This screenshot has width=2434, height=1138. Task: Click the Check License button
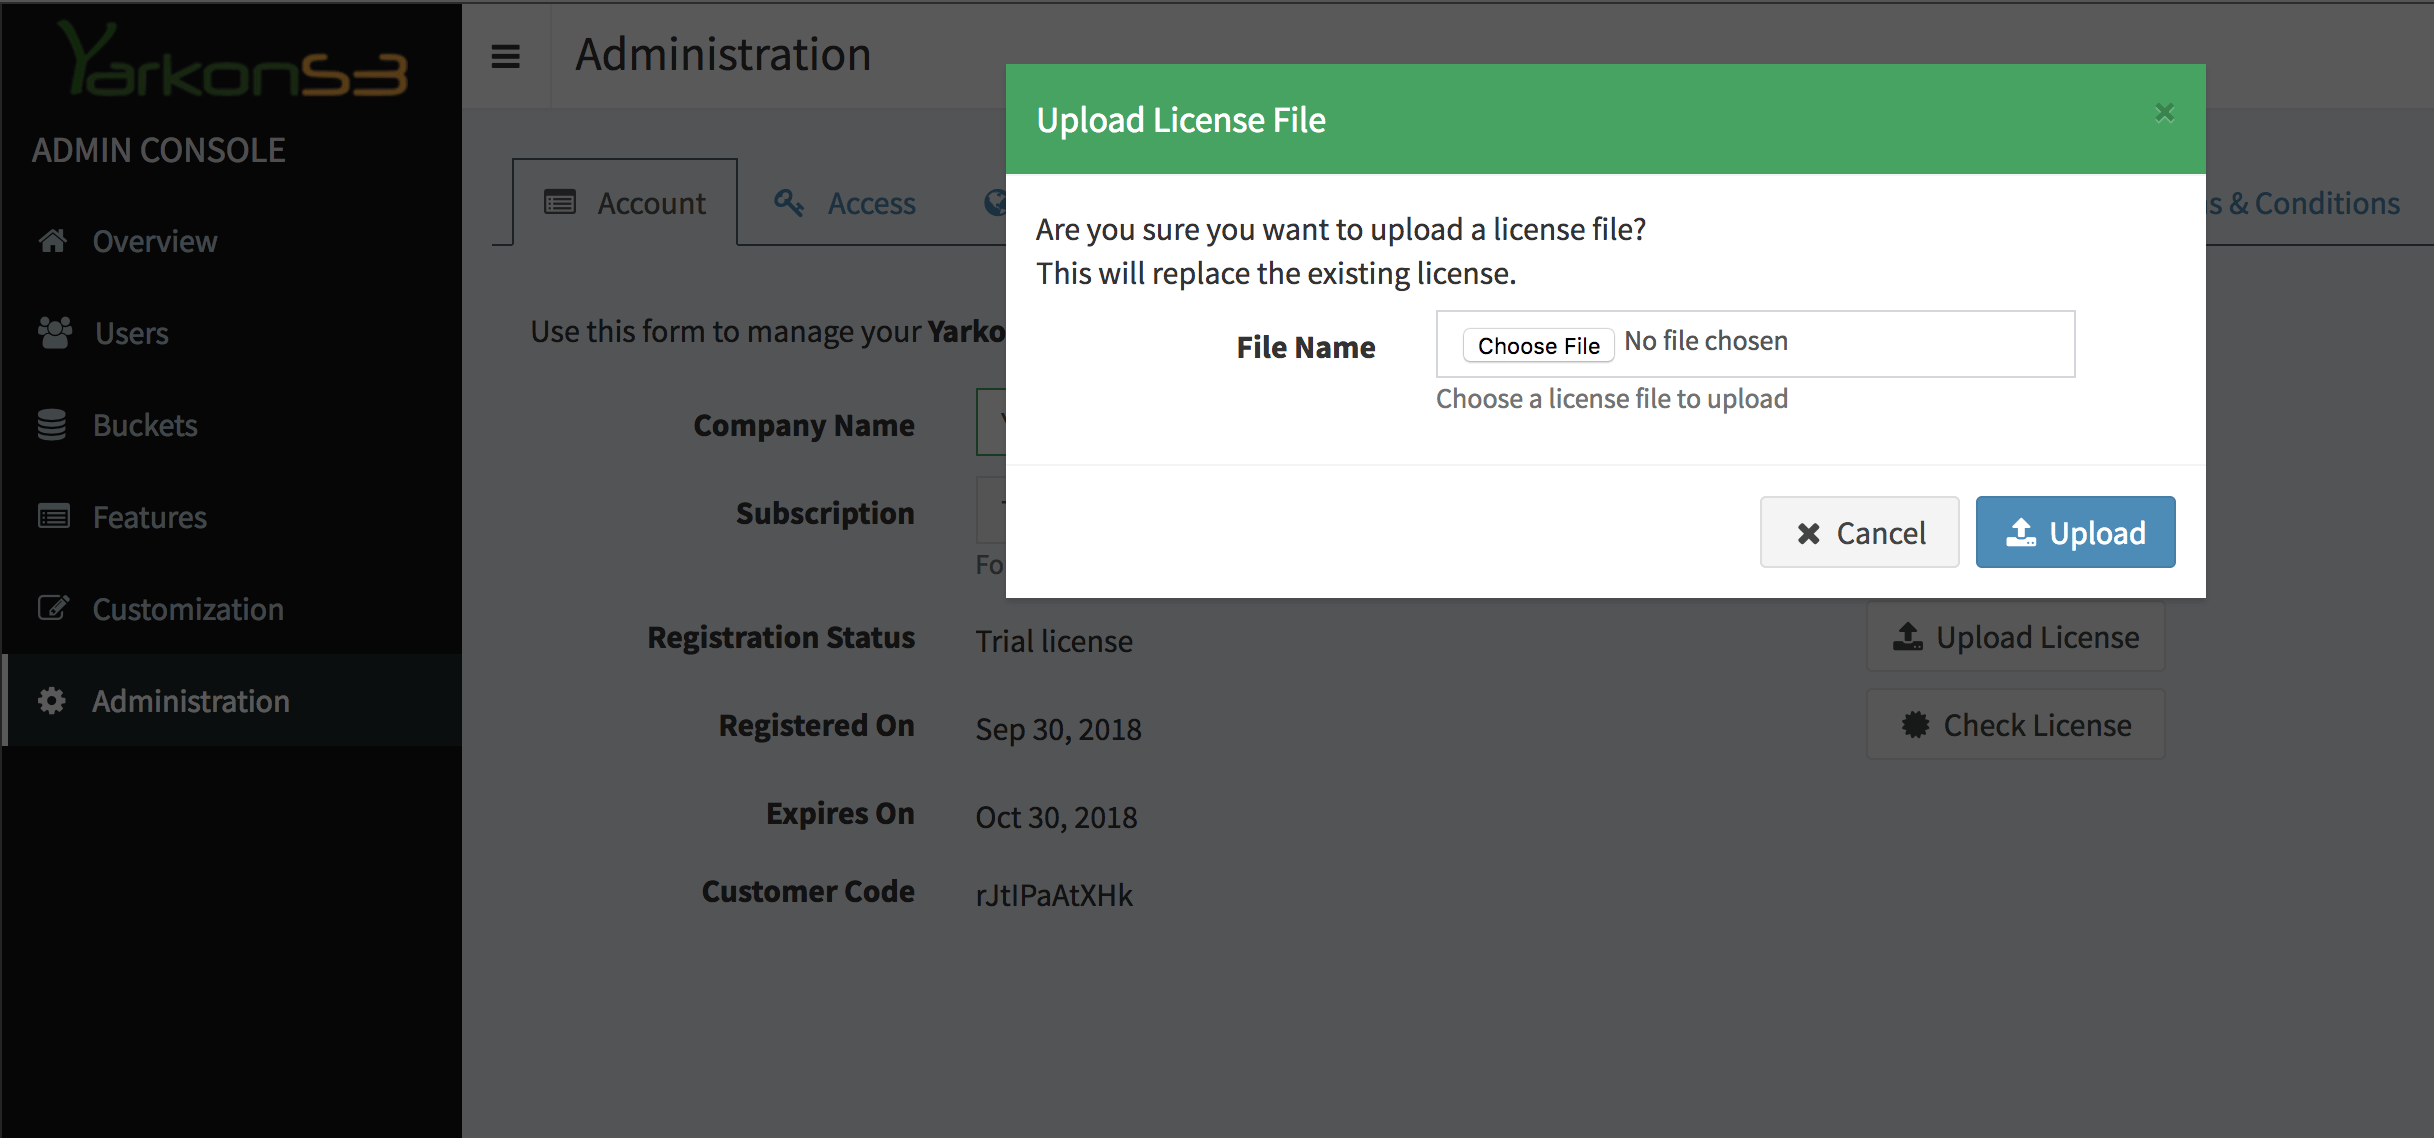click(2015, 725)
